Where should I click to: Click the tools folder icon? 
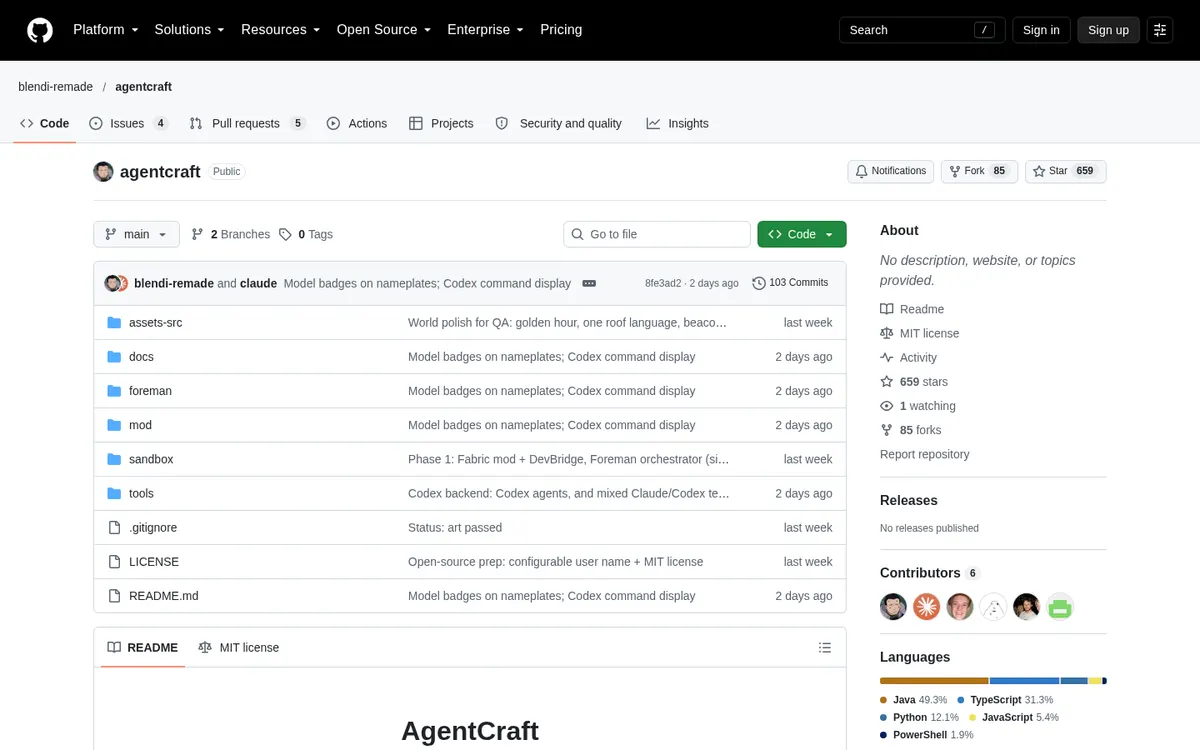113,493
